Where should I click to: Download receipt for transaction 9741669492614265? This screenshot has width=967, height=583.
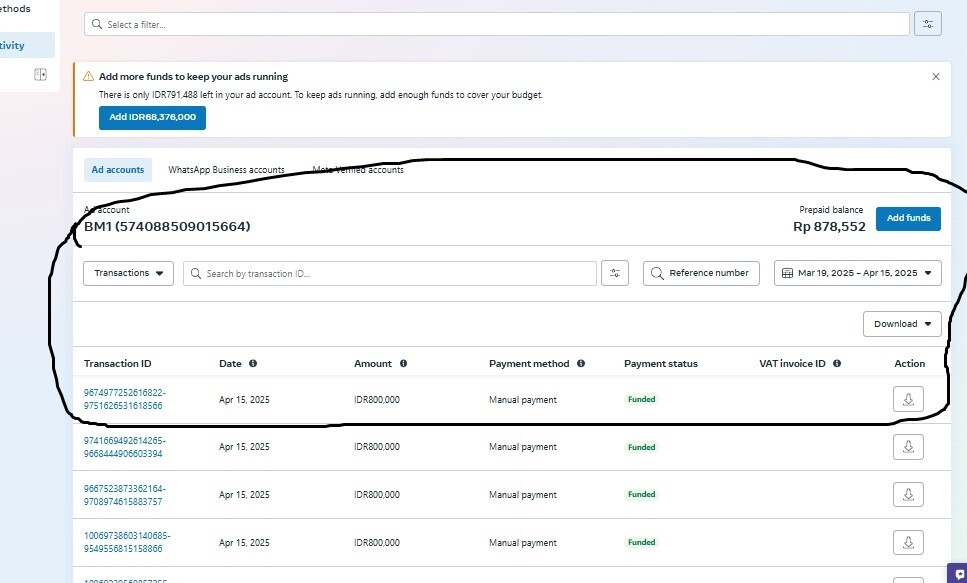[908, 447]
